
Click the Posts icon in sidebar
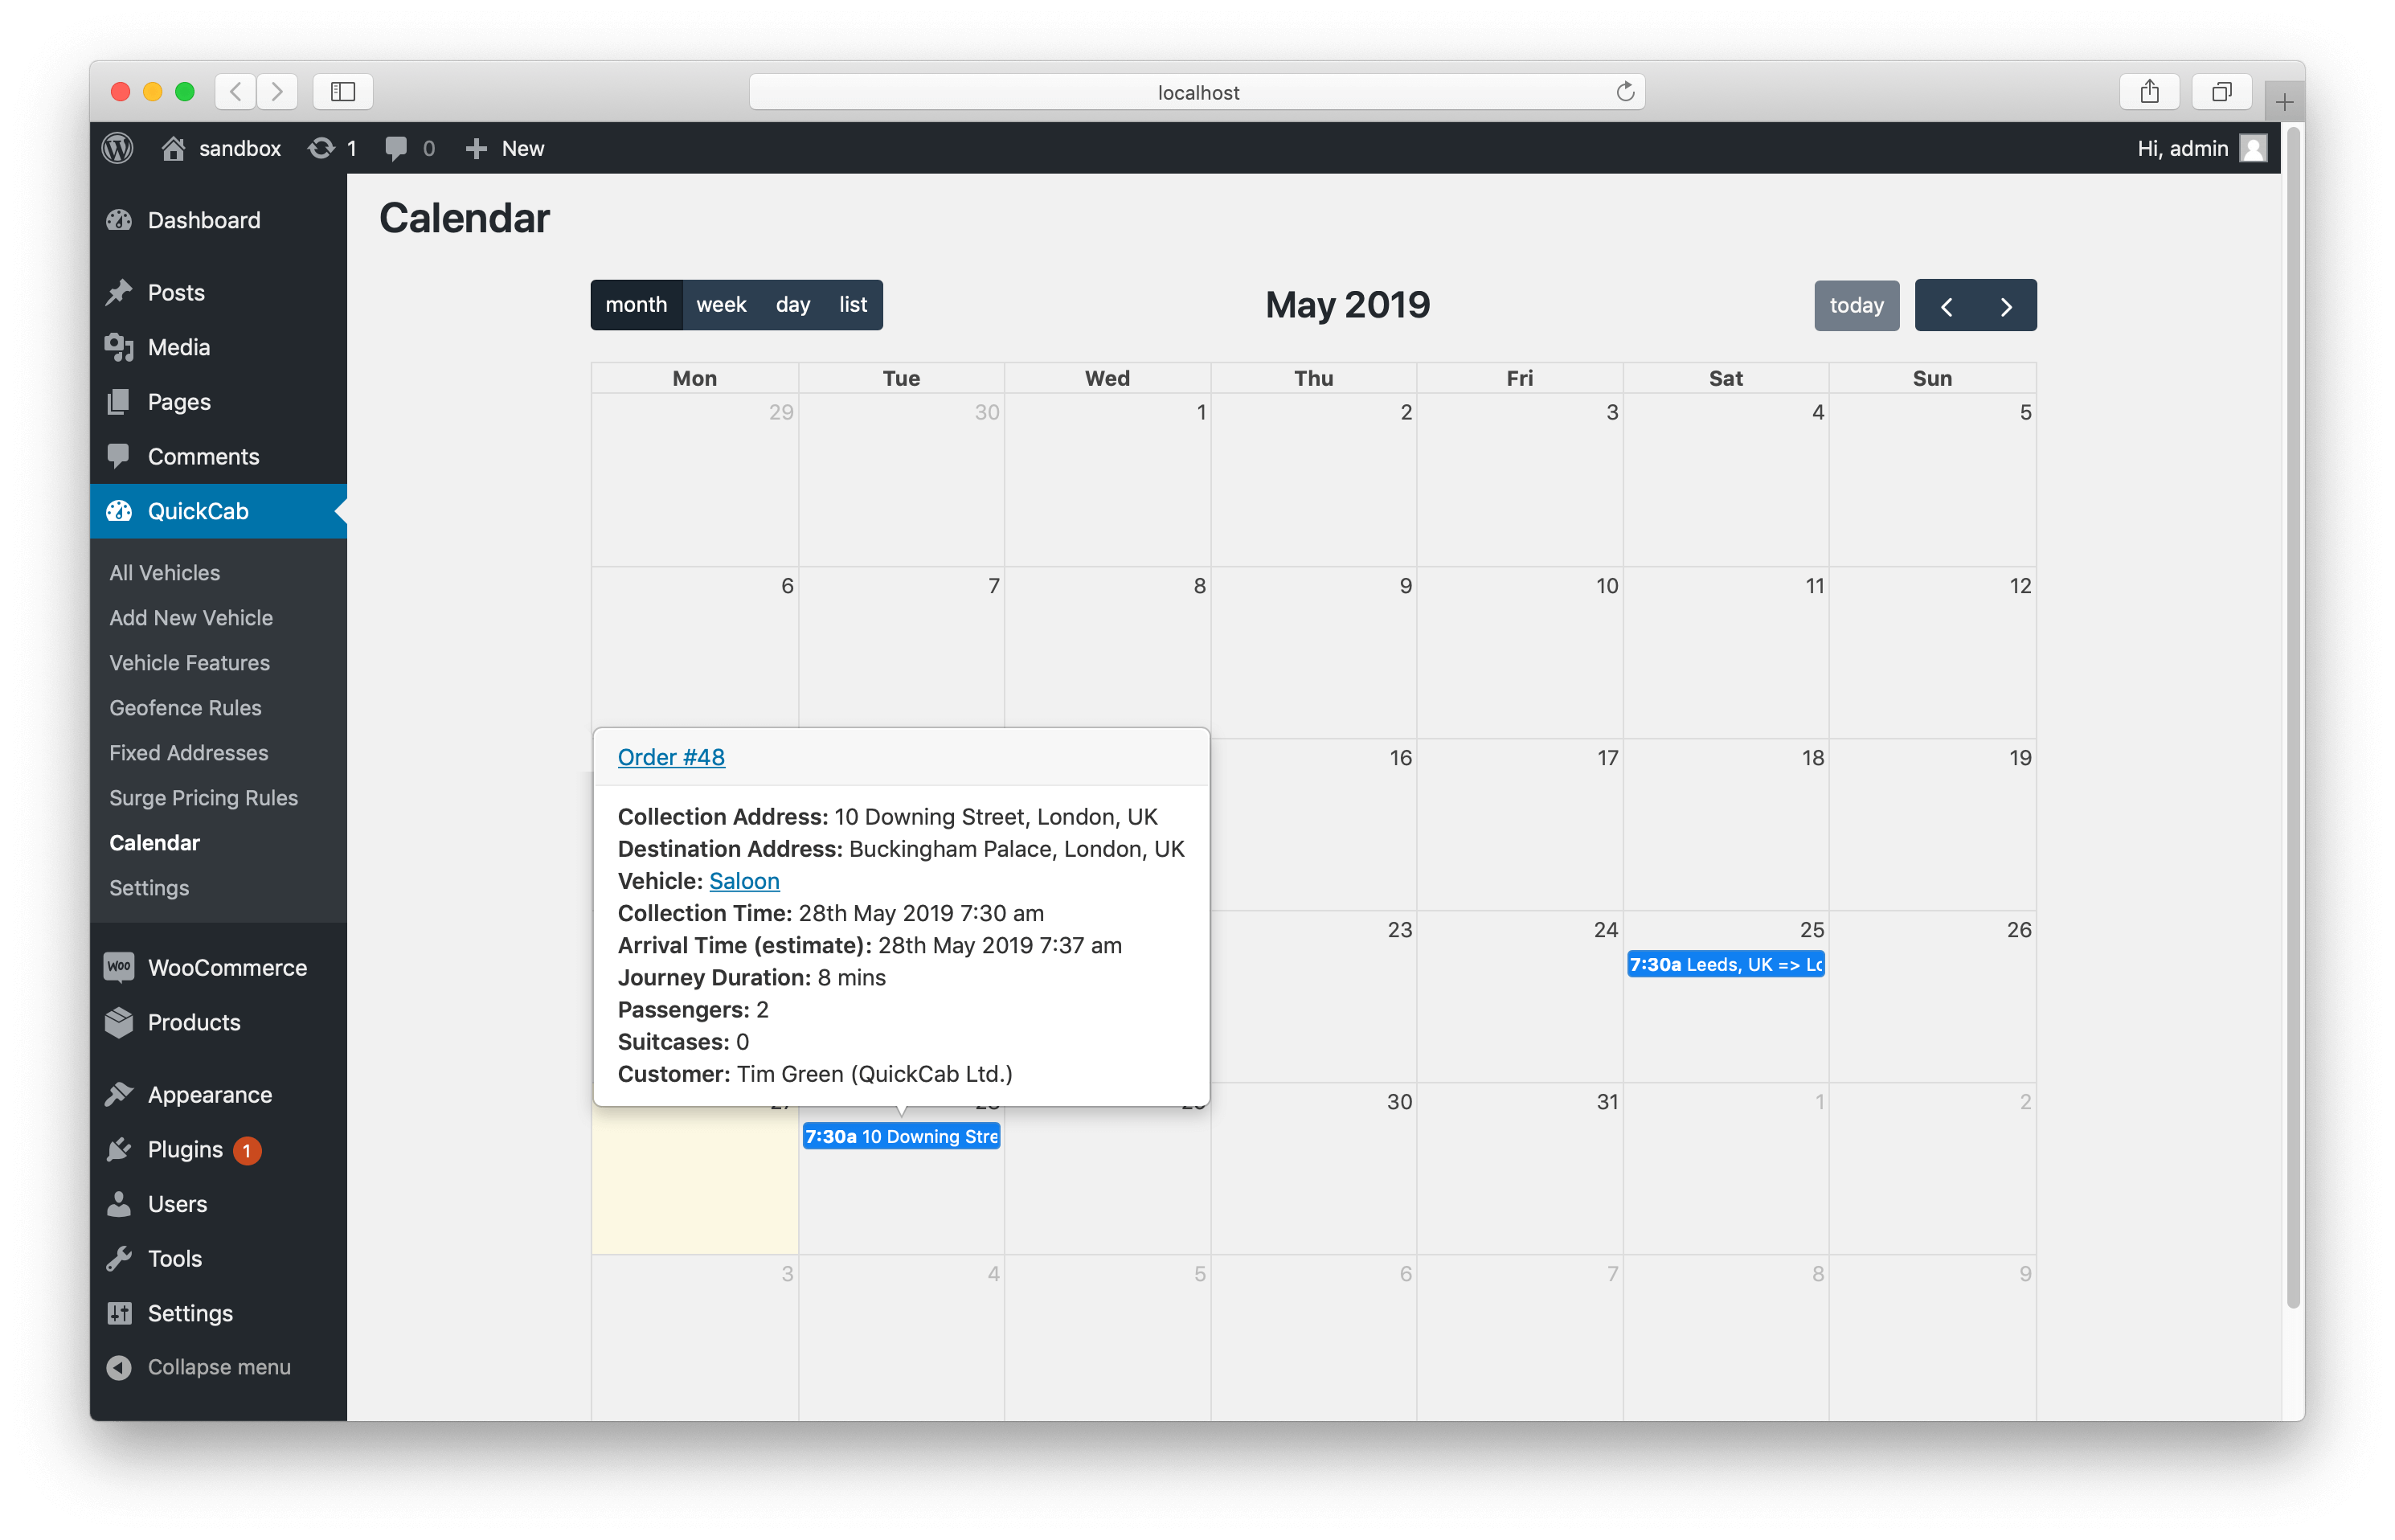119,292
